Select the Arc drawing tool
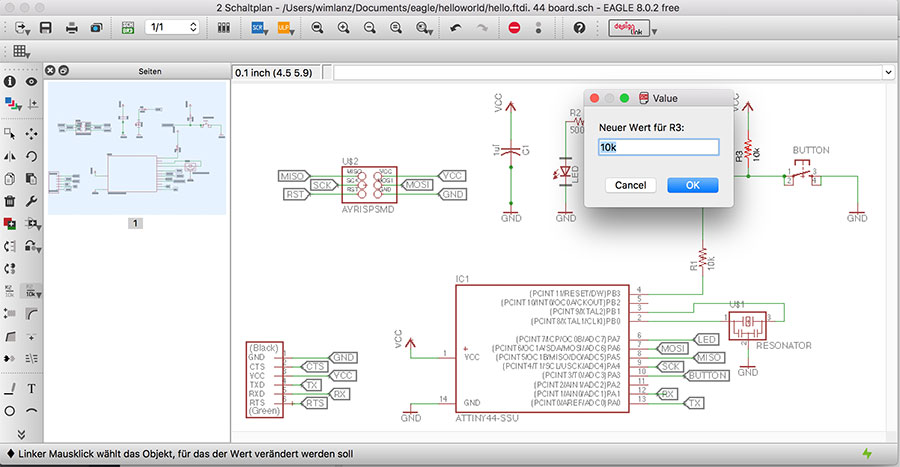 coord(32,411)
